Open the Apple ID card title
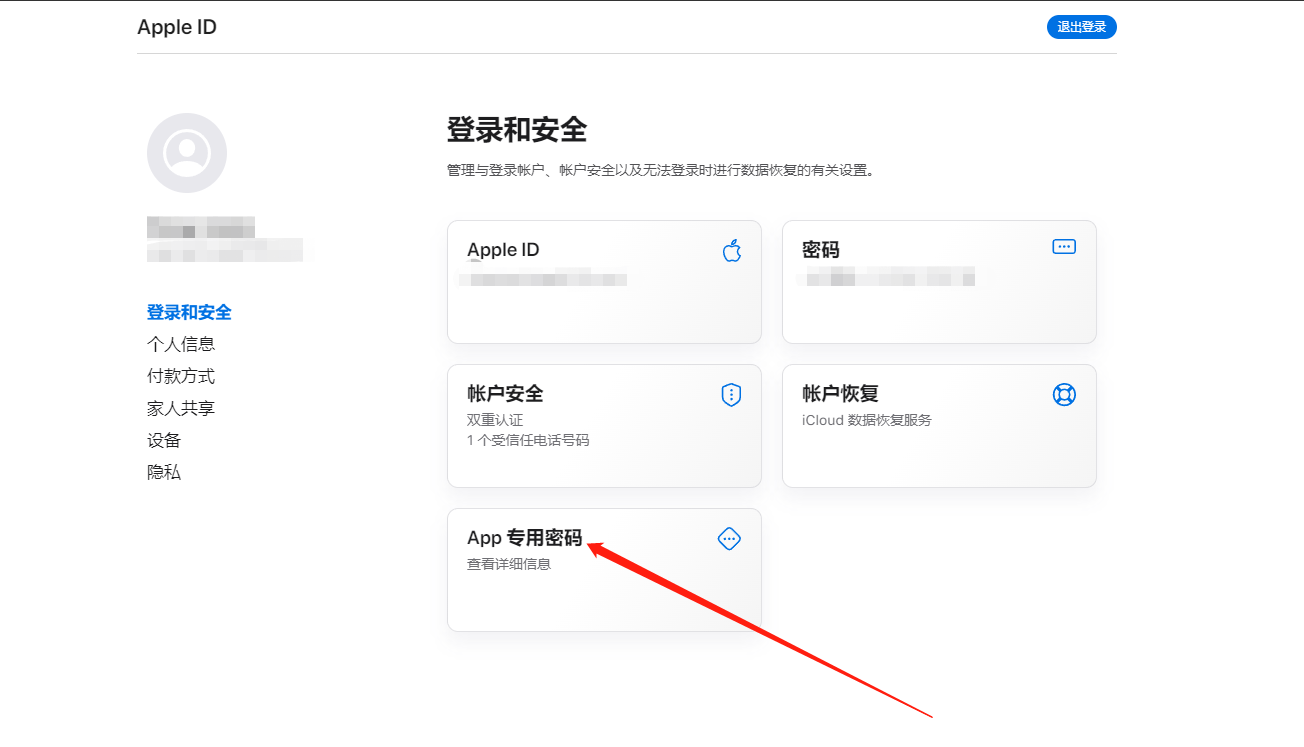1304x747 pixels. click(x=503, y=250)
